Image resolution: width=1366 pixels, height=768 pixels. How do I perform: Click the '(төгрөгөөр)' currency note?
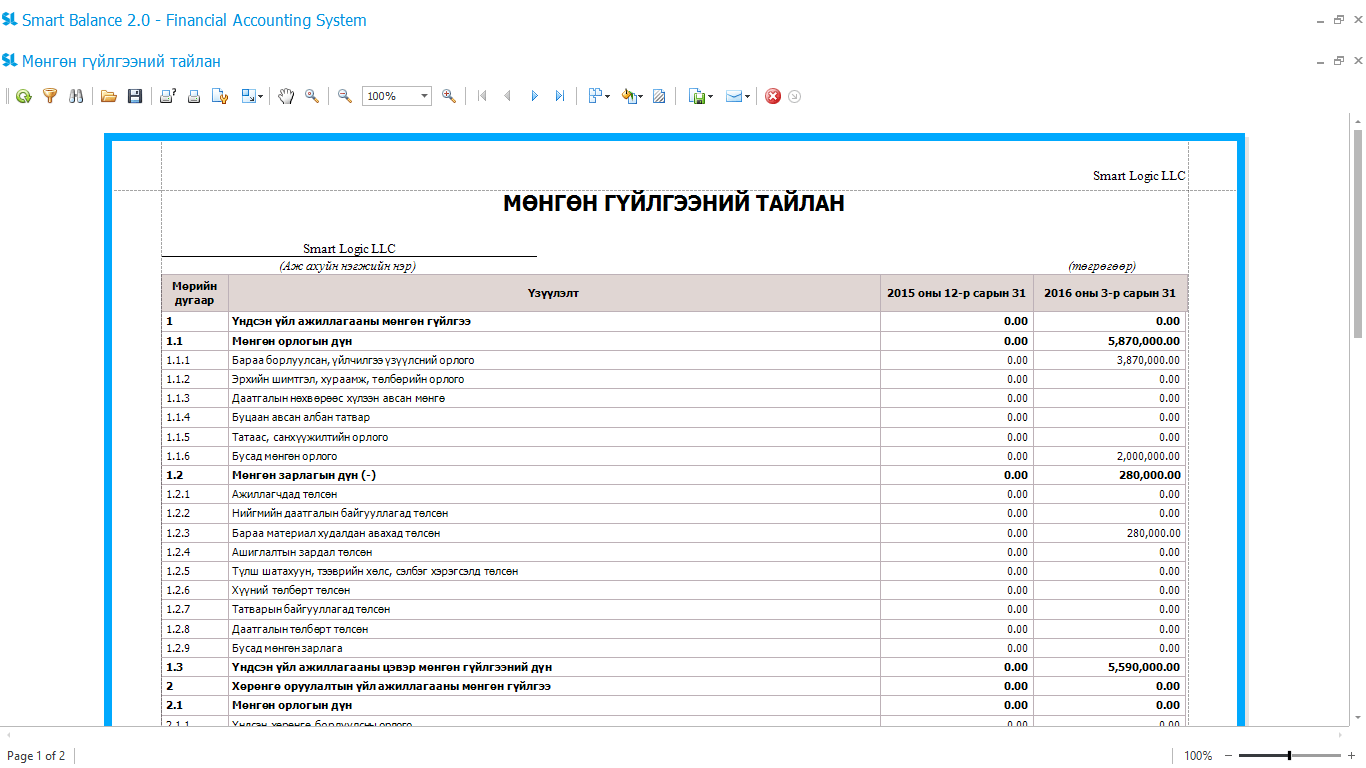1101,266
